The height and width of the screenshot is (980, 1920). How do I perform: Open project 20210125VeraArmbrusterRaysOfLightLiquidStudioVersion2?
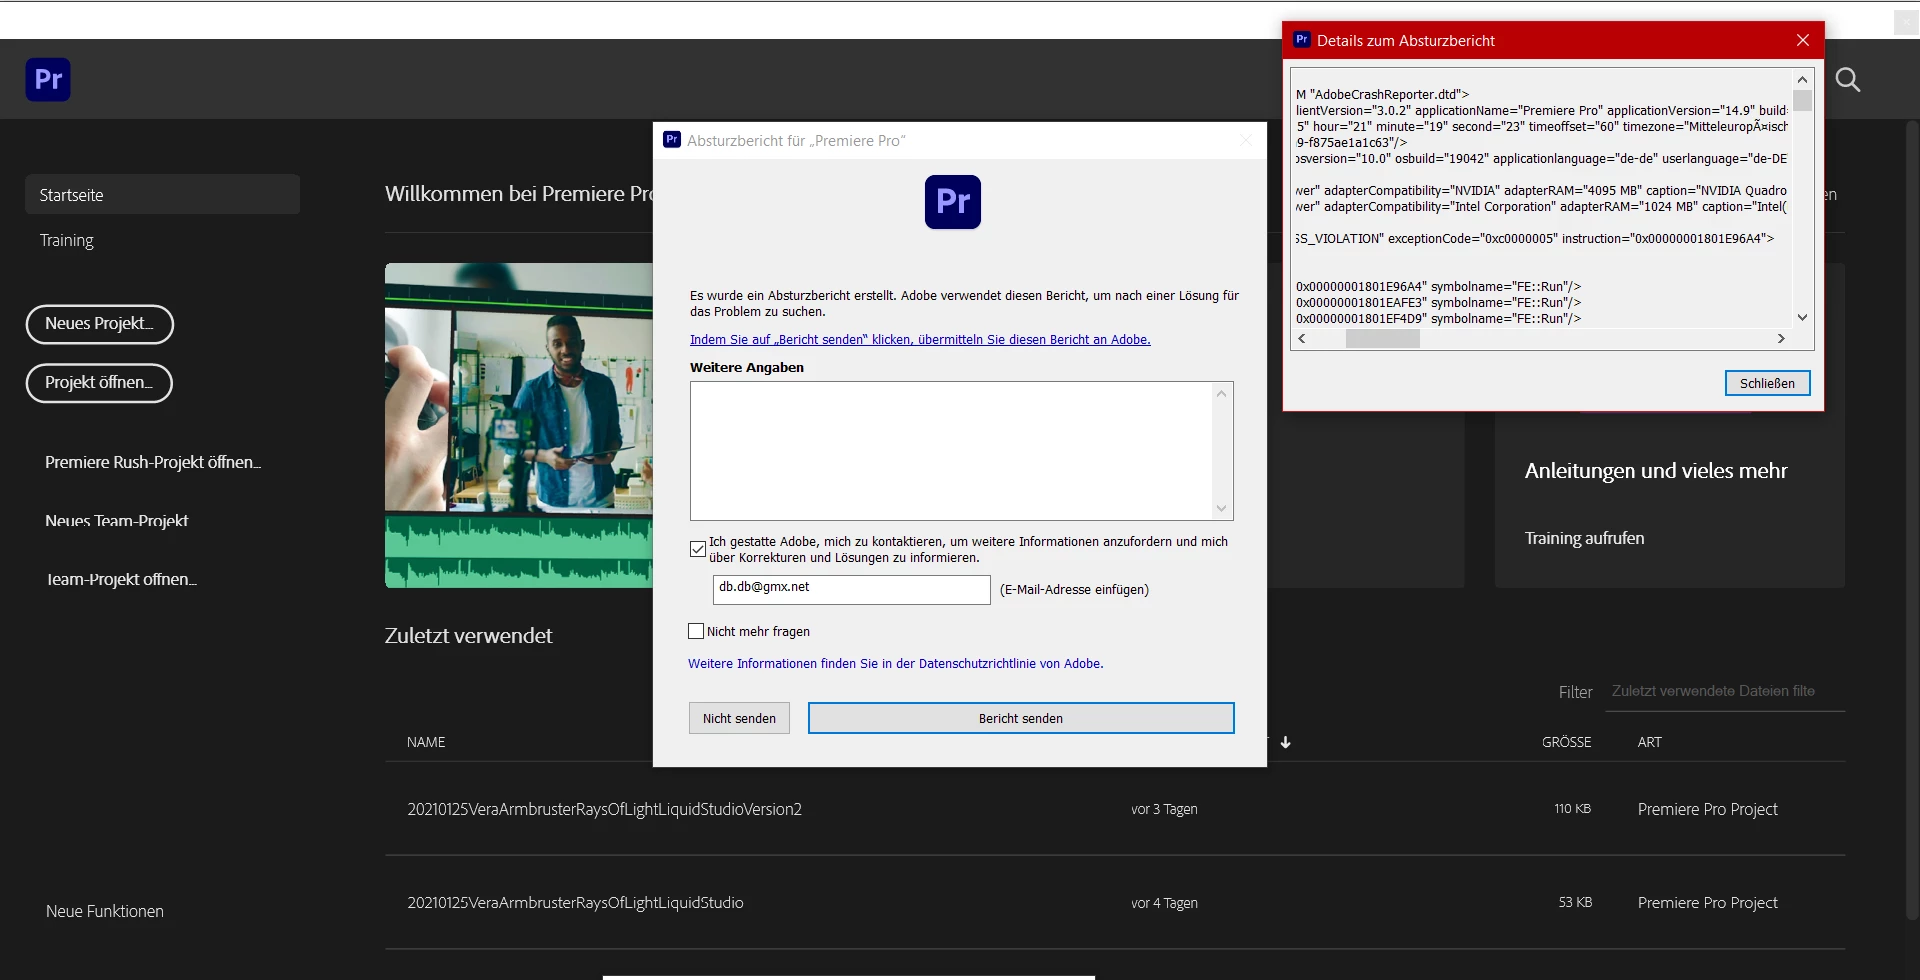coord(604,809)
